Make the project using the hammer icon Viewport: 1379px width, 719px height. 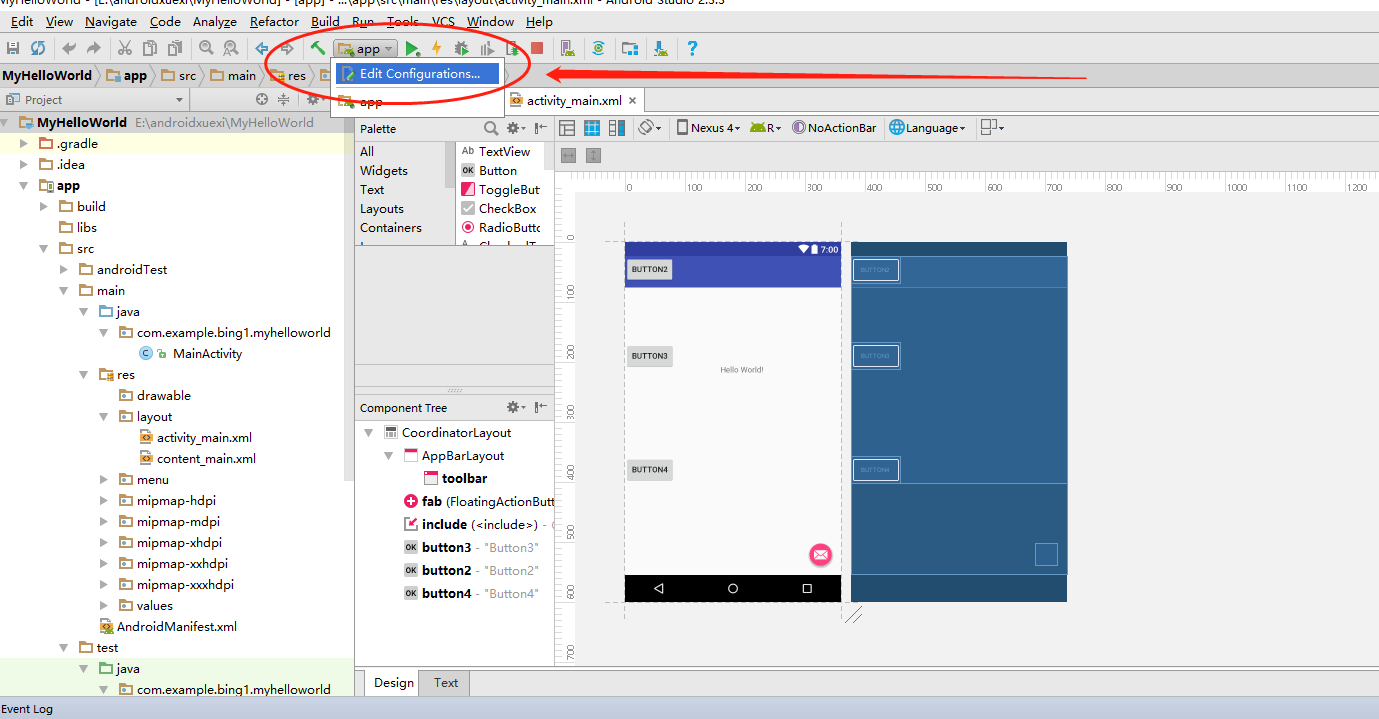coord(319,47)
